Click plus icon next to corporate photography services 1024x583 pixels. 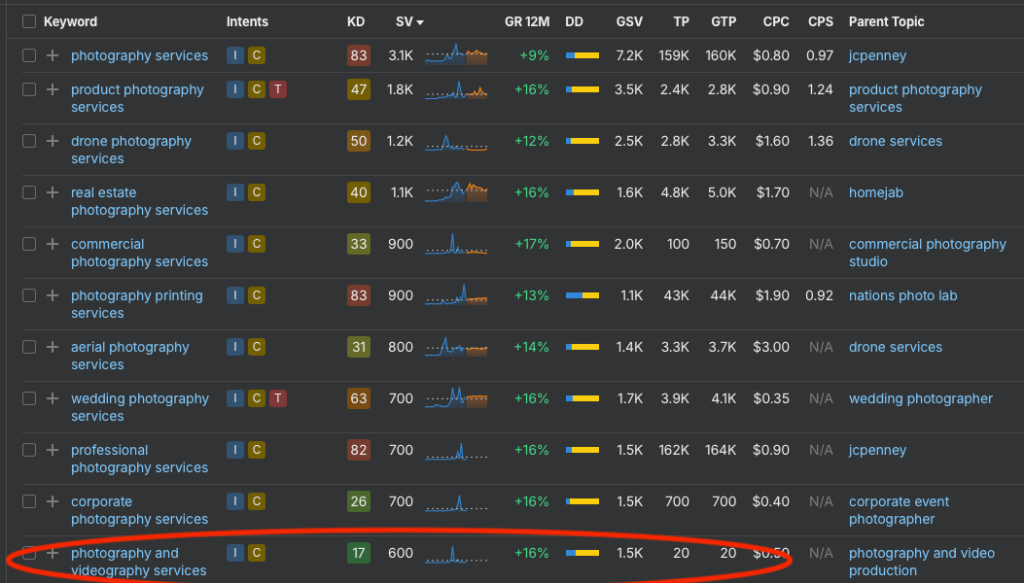(x=52, y=502)
